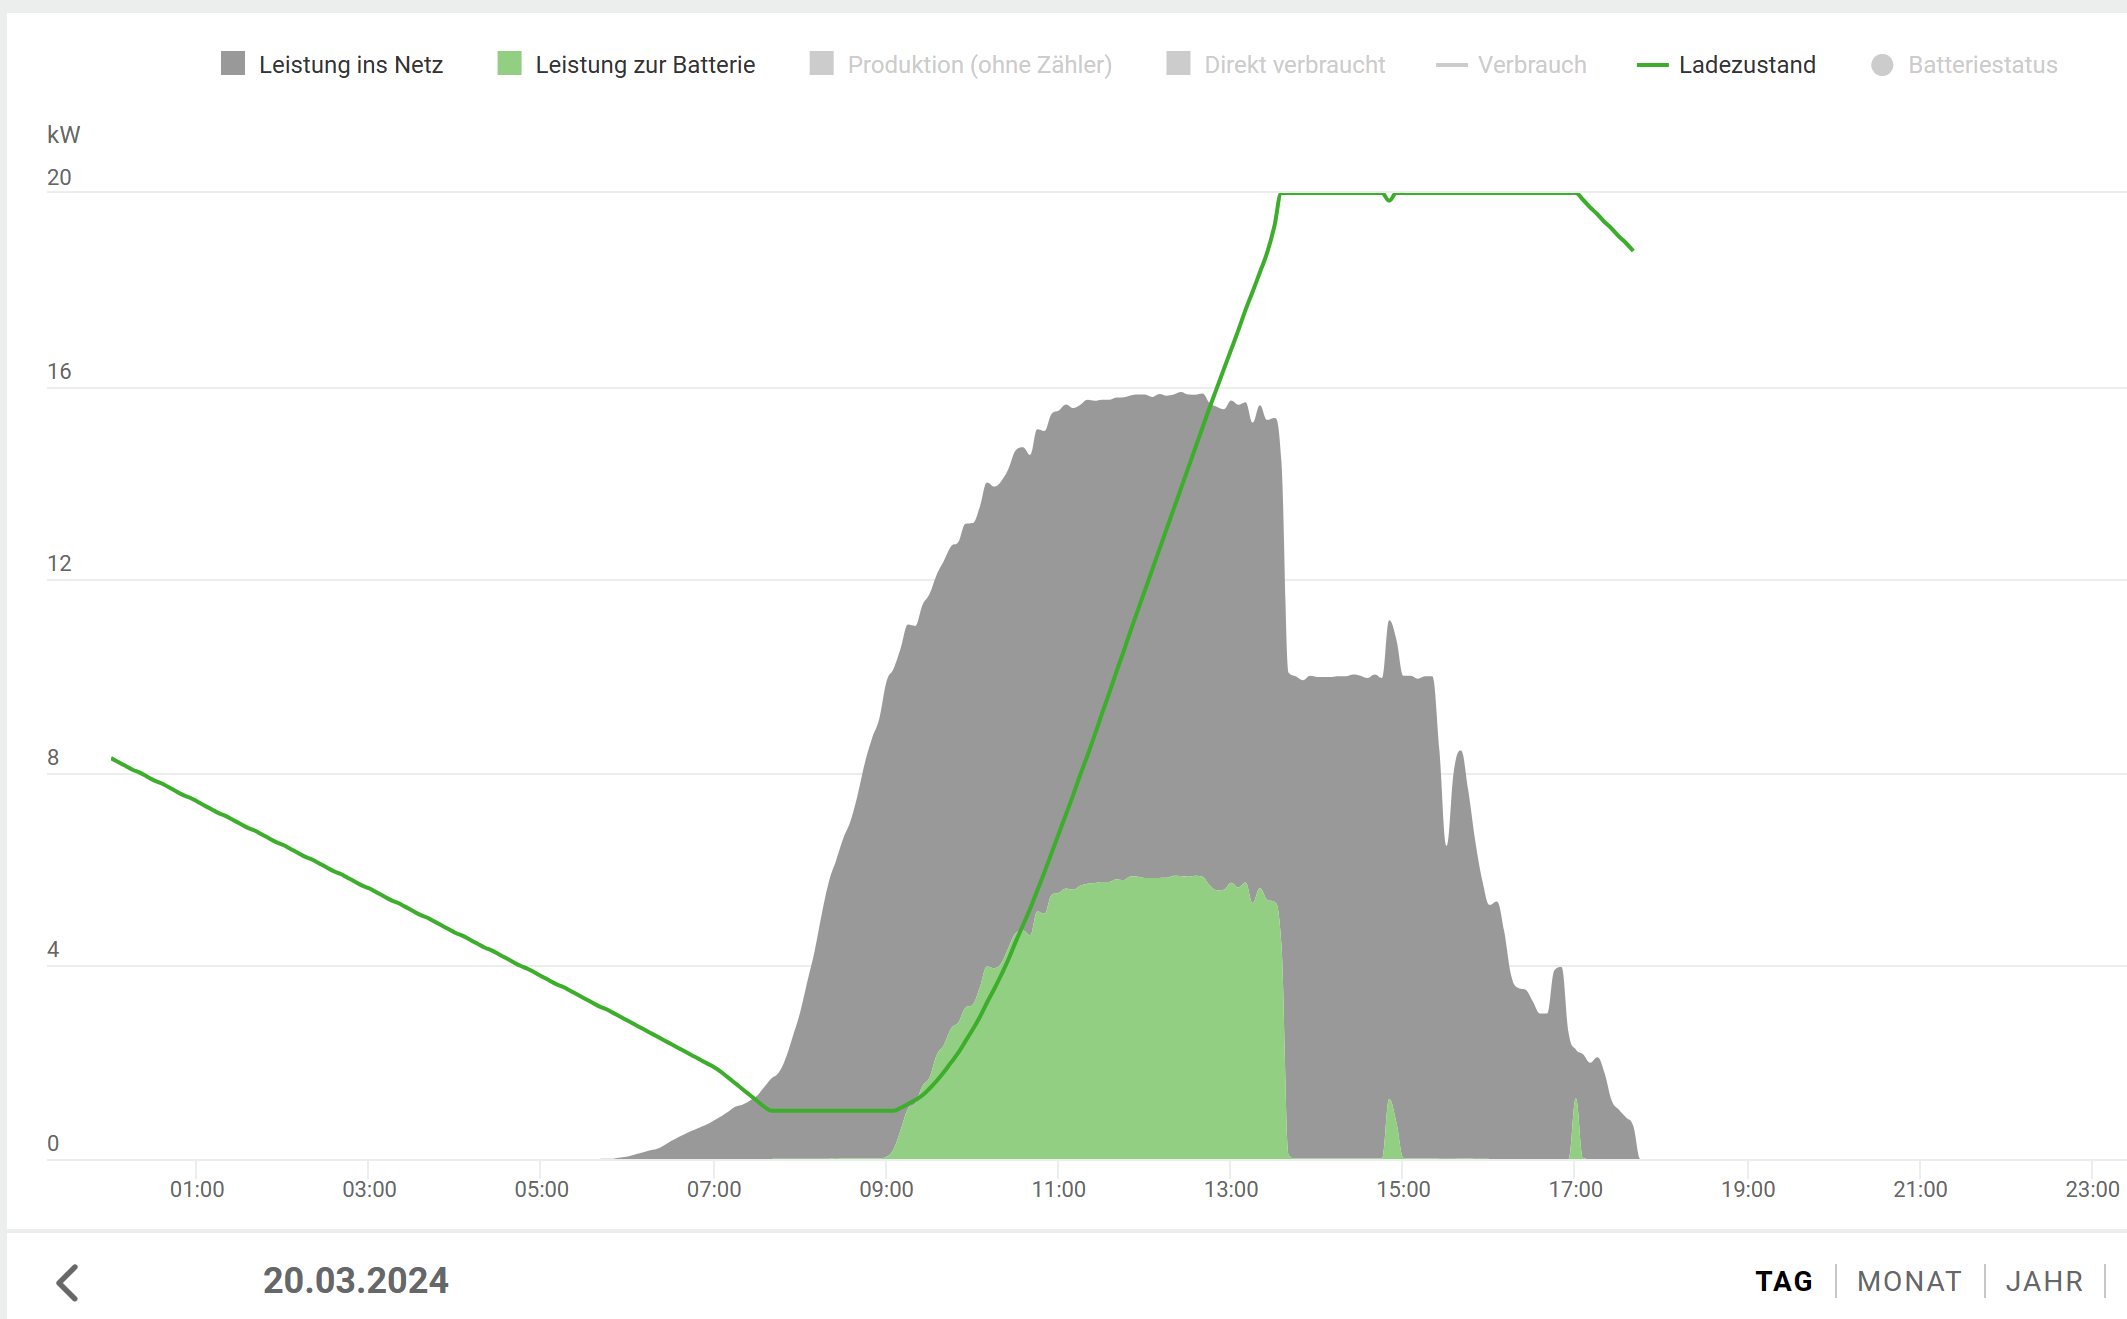Enable the Batteriestatus series label

[1982, 65]
